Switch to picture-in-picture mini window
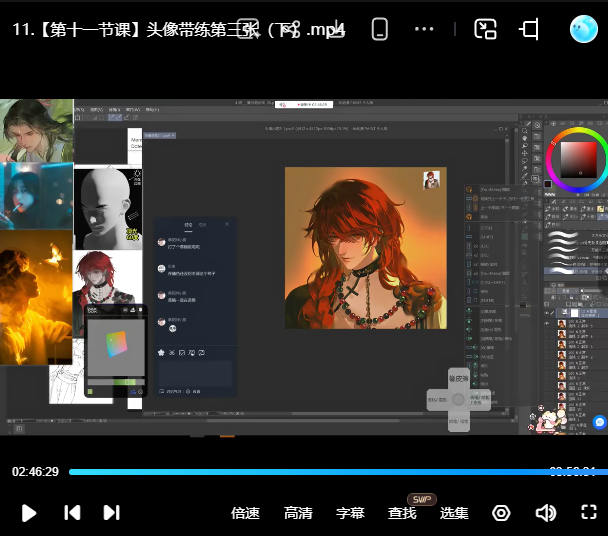 [485, 29]
